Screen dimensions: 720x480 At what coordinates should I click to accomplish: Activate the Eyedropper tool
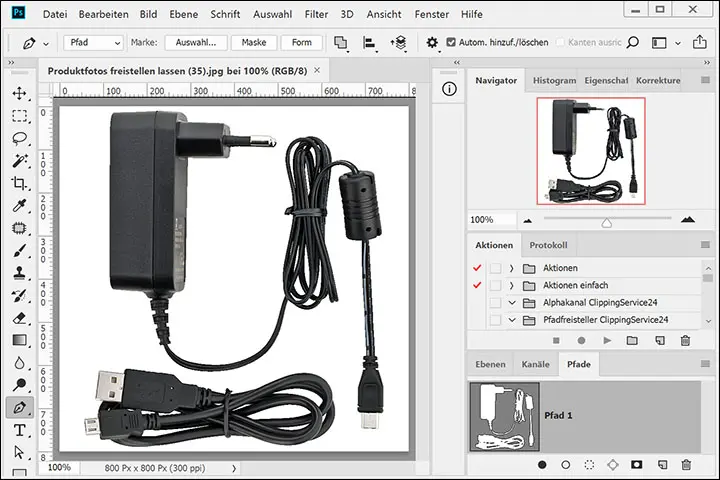[19, 206]
